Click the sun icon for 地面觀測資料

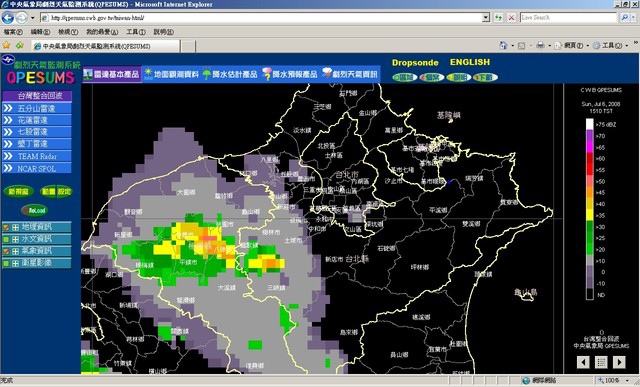tap(148, 73)
